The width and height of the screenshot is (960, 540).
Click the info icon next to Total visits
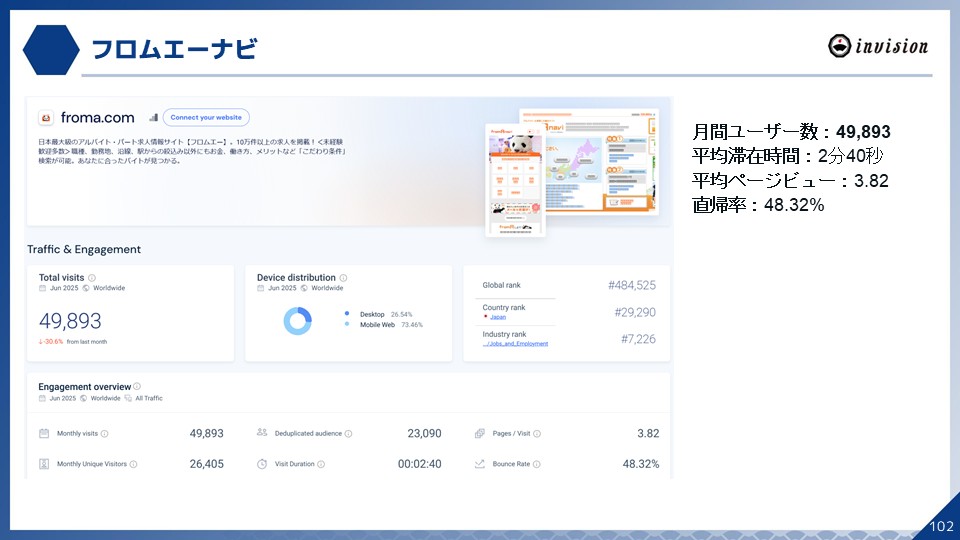tap(92, 278)
